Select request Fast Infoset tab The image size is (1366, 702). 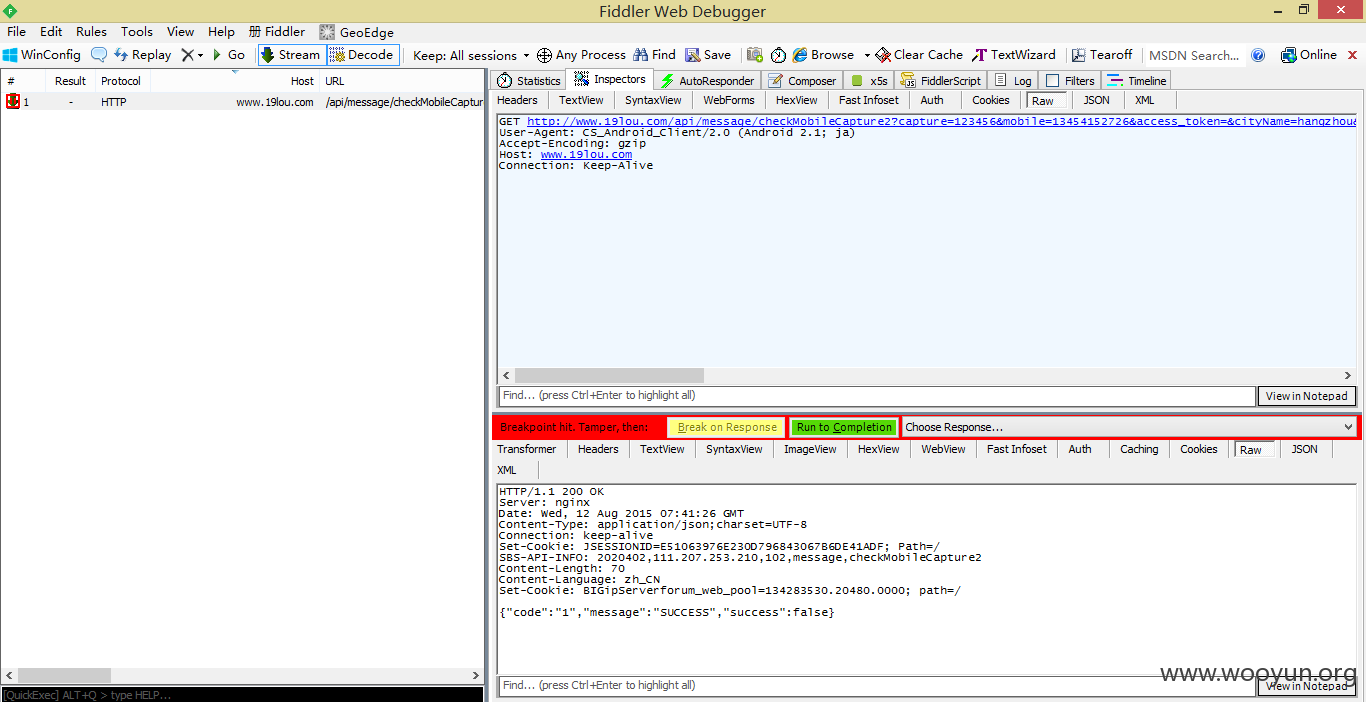(869, 100)
